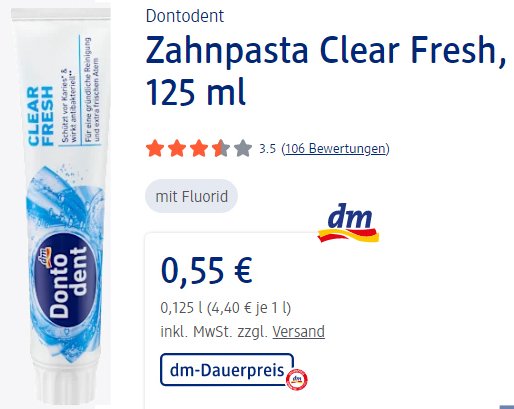514x409 pixels.
Task: Click the first orange rating star
Action: point(155,148)
